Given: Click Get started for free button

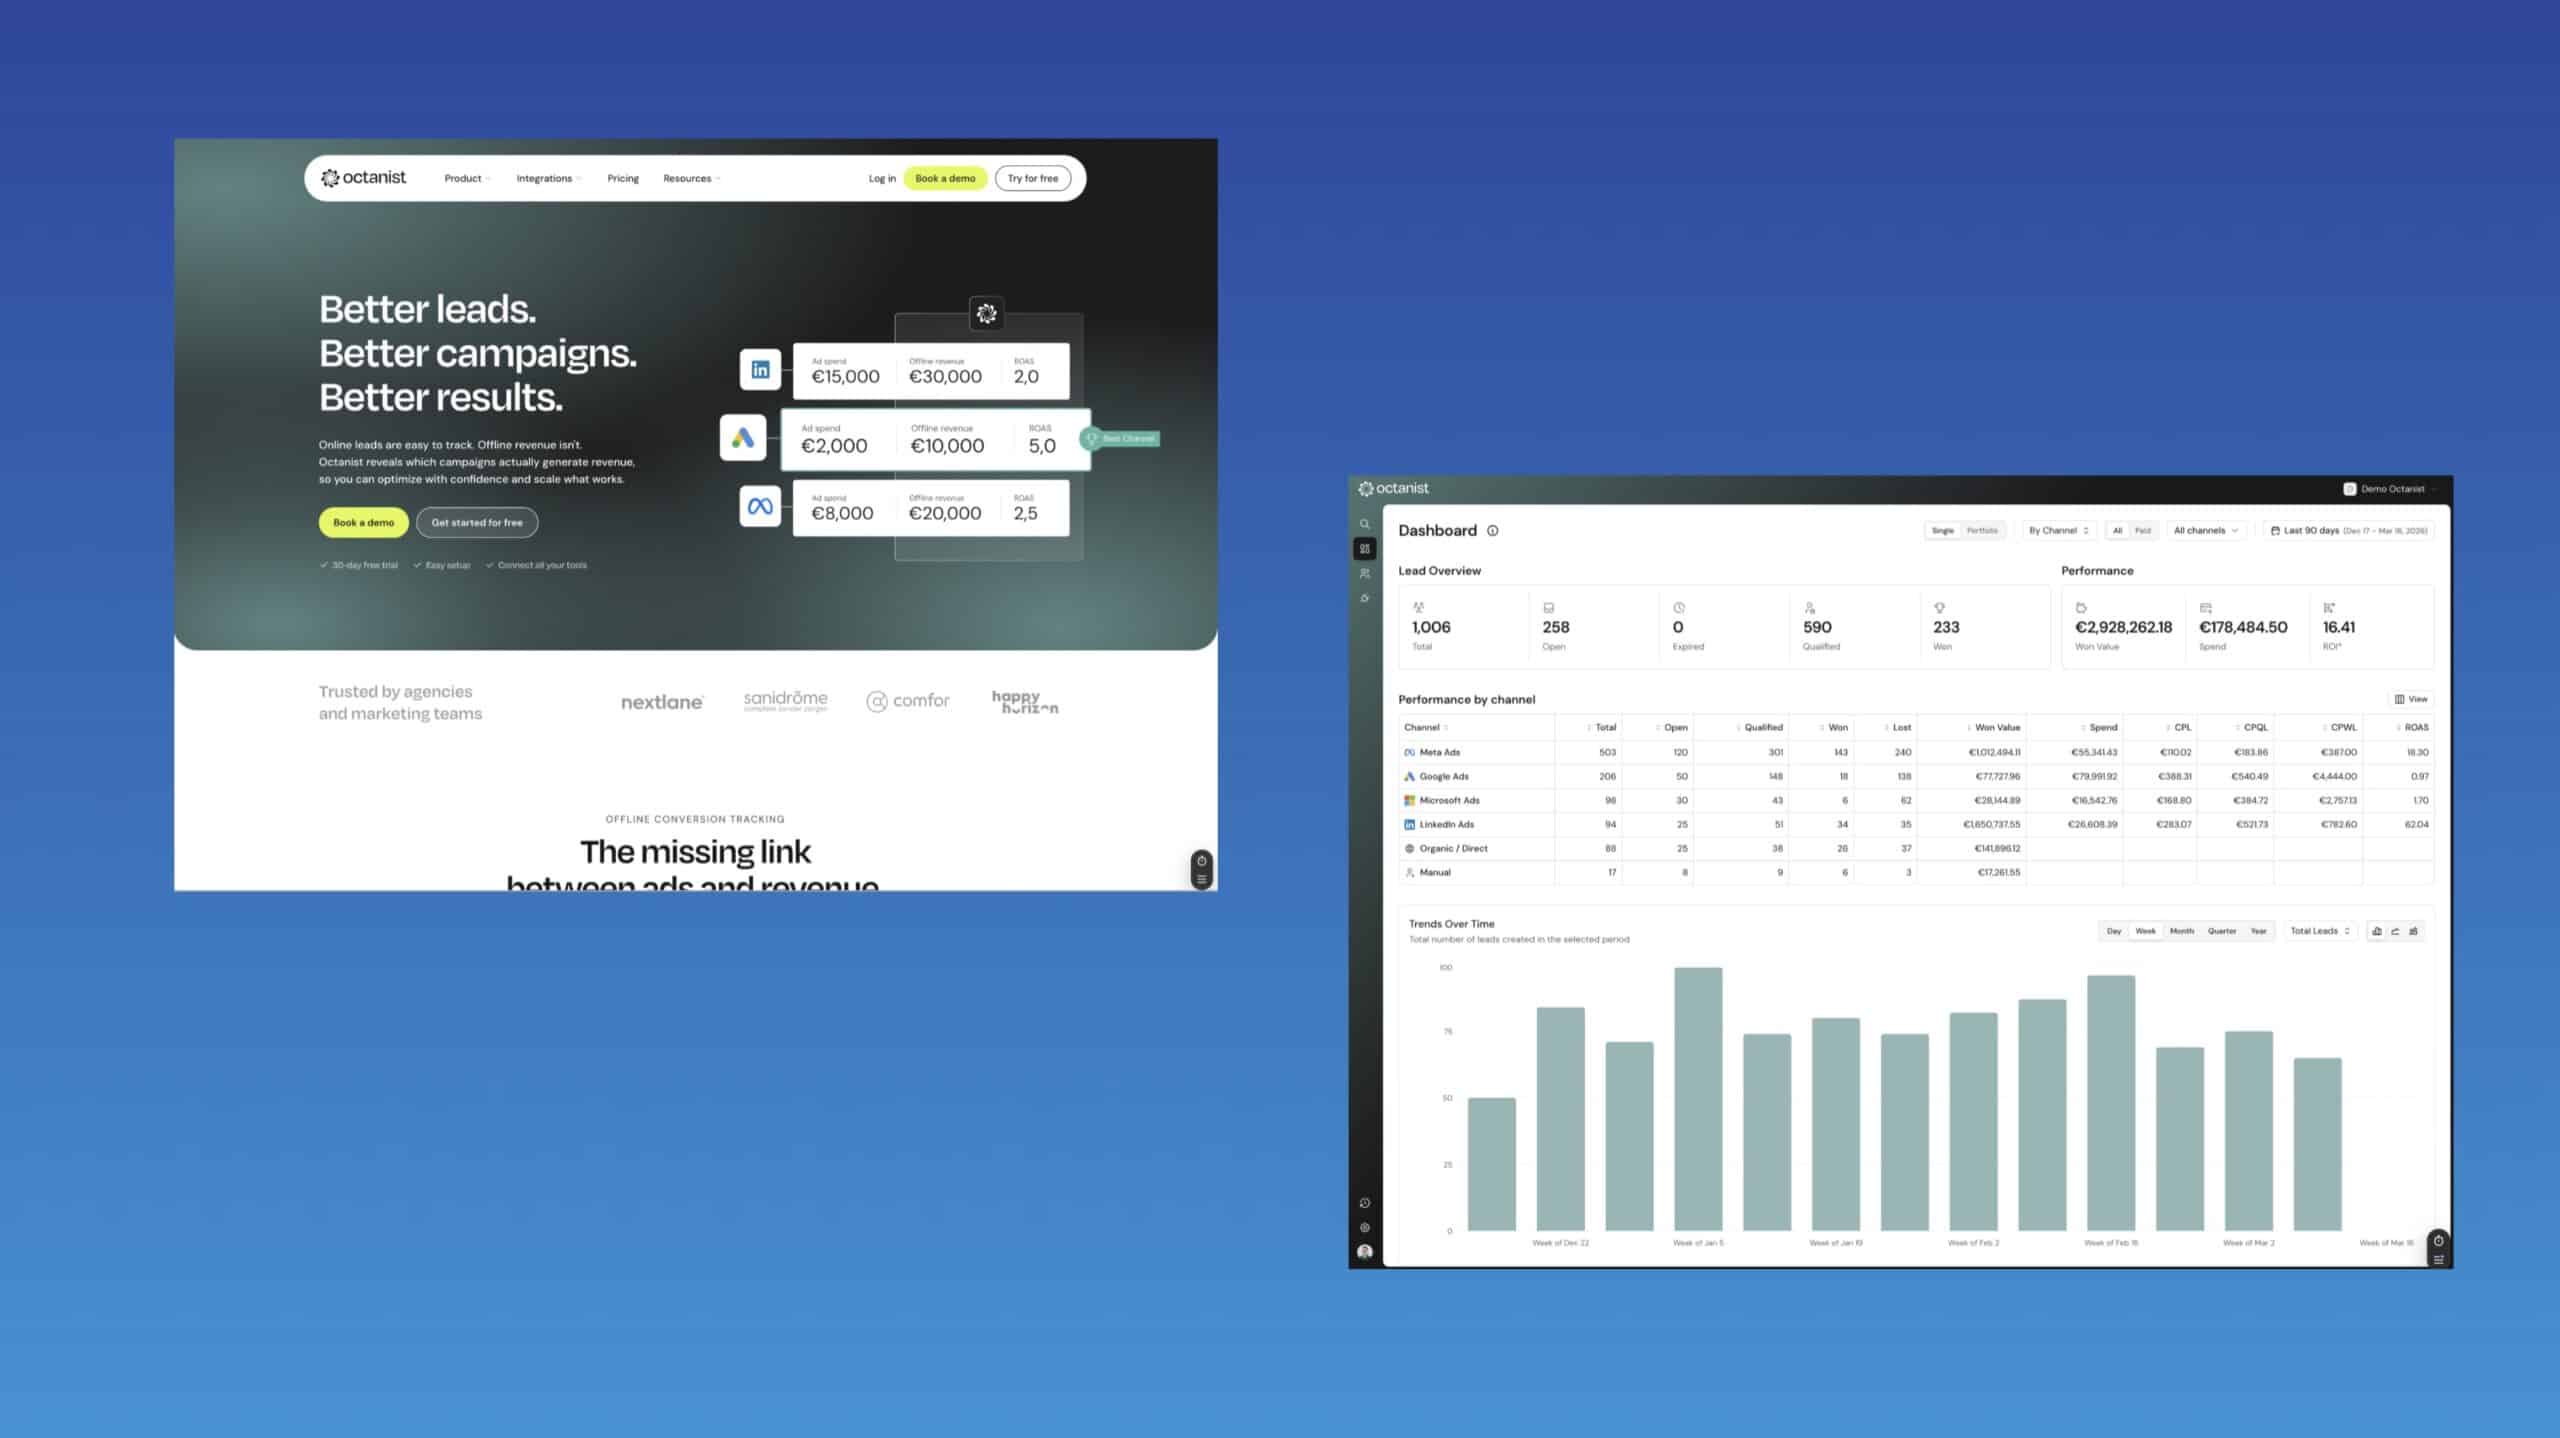Looking at the screenshot, I should click(x=476, y=523).
